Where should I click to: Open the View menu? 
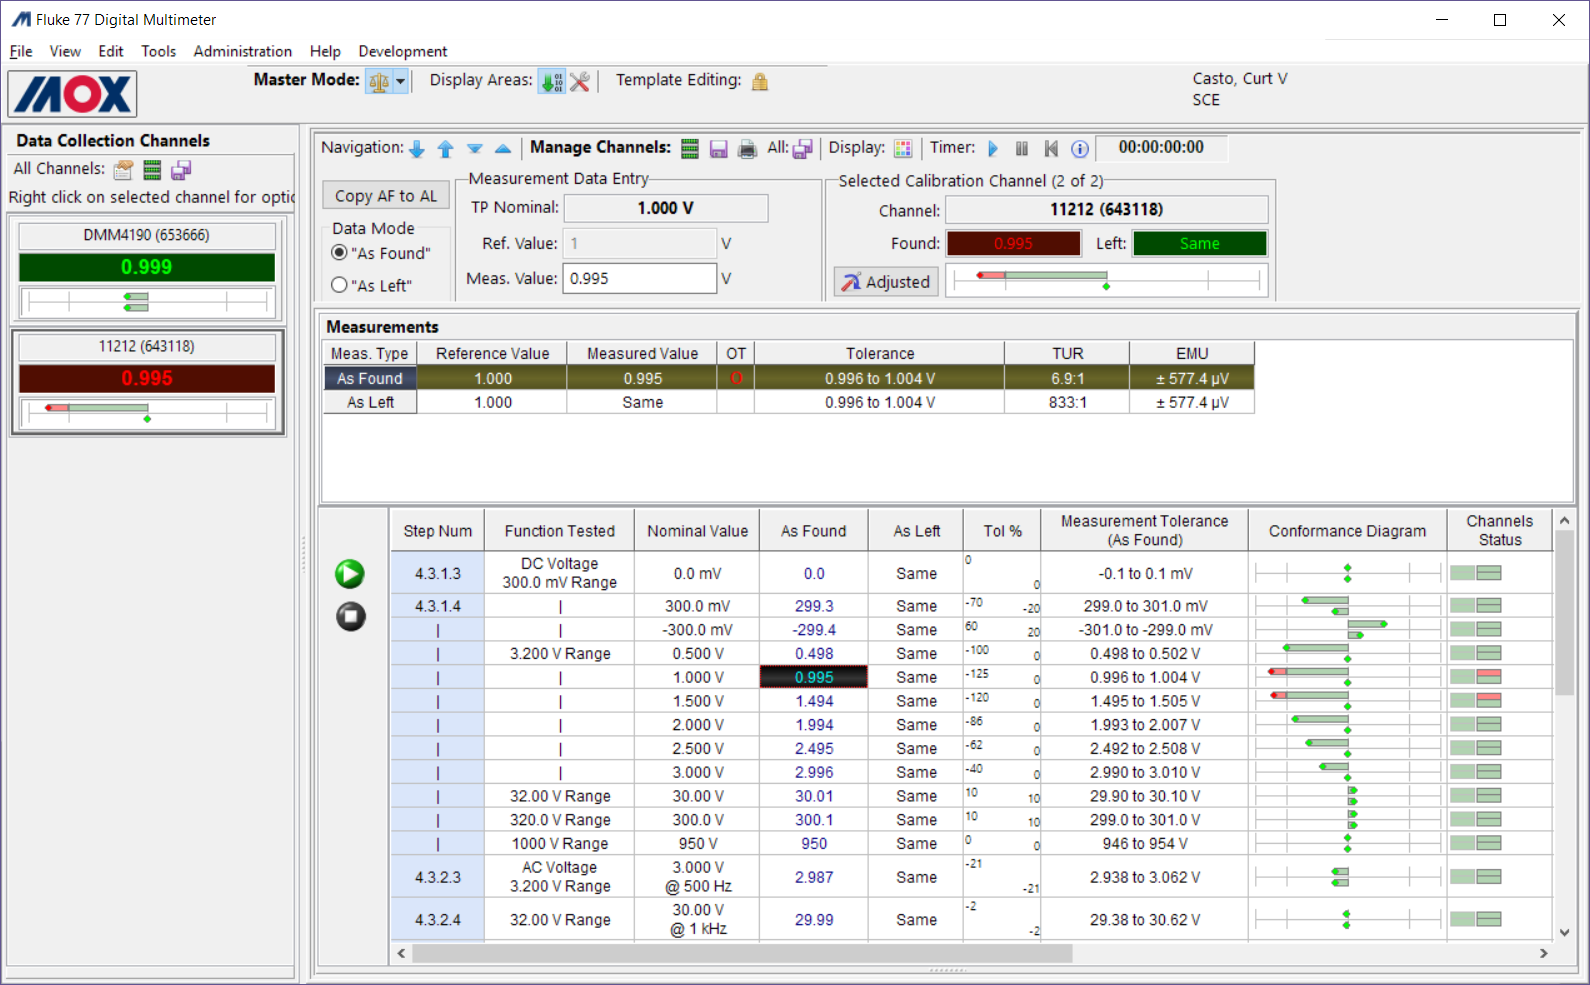[65, 51]
